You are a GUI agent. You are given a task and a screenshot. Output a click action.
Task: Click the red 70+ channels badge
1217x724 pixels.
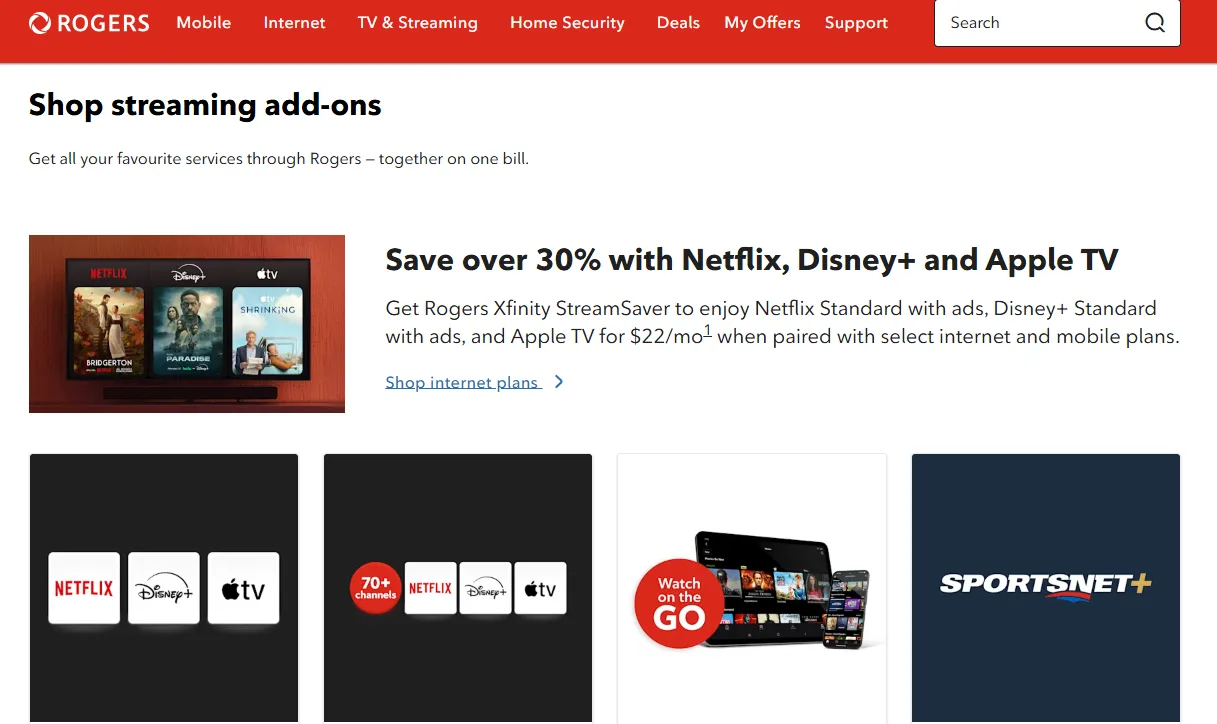[376, 588]
